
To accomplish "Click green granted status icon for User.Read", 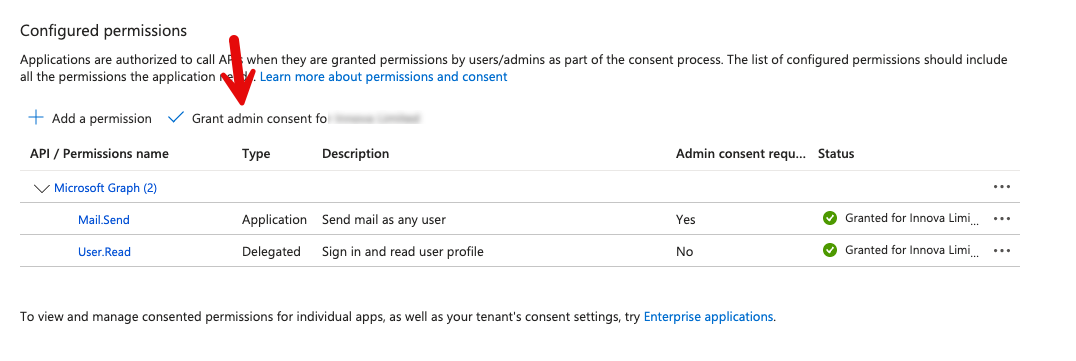I will (830, 251).
